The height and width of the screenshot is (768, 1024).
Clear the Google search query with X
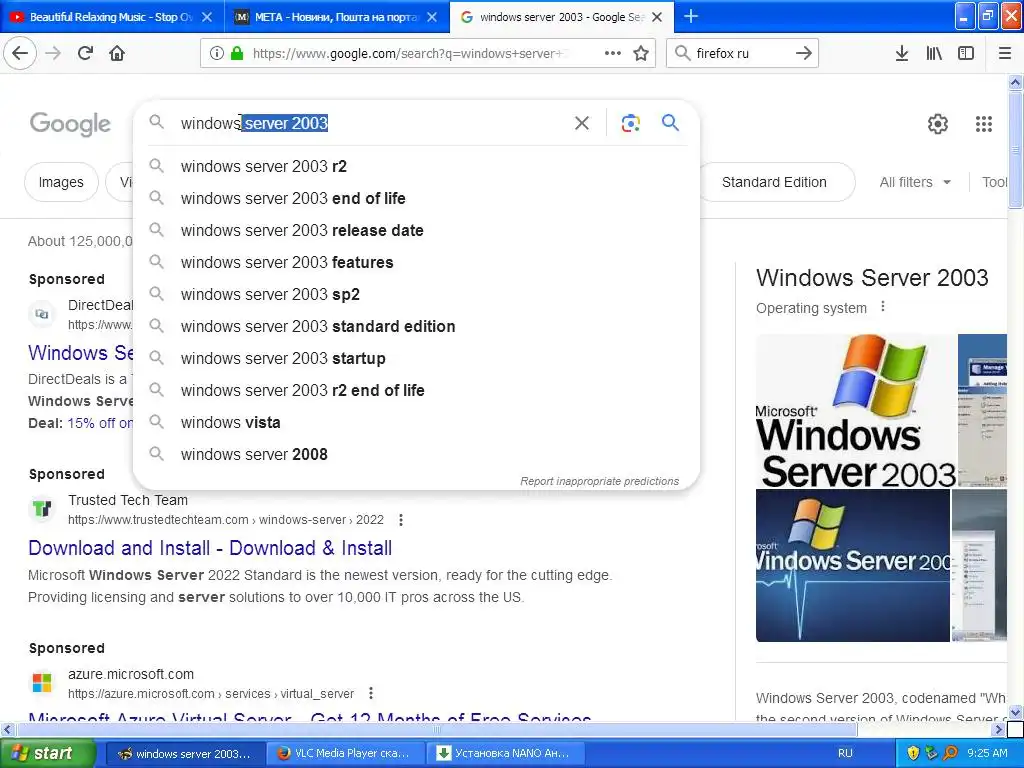click(582, 123)
